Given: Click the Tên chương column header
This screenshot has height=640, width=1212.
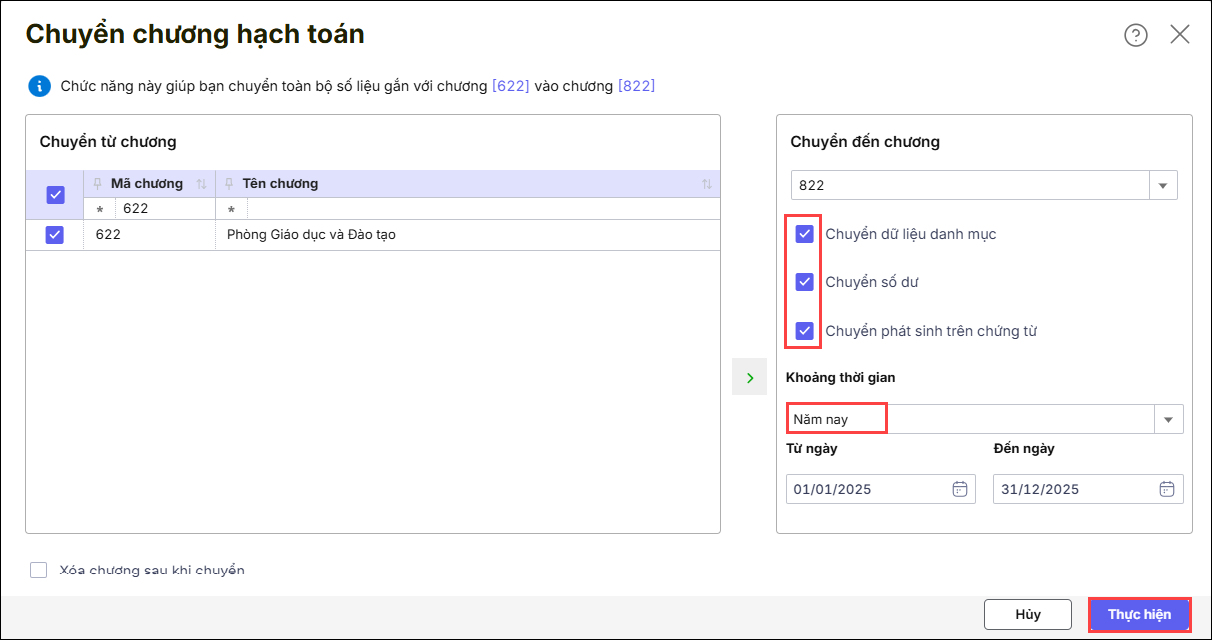Looking at the screenshot, I should pyautogui.click(x=280, y=184).
